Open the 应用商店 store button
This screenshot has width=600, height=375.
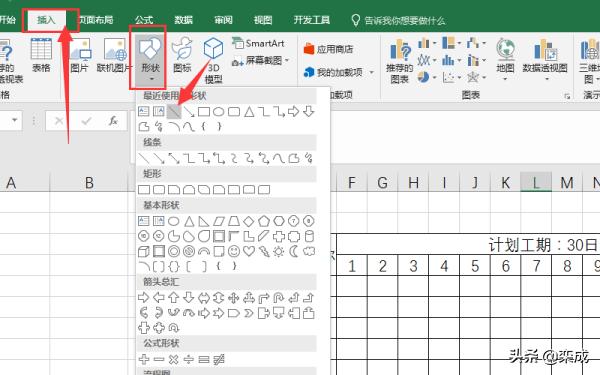328,49
